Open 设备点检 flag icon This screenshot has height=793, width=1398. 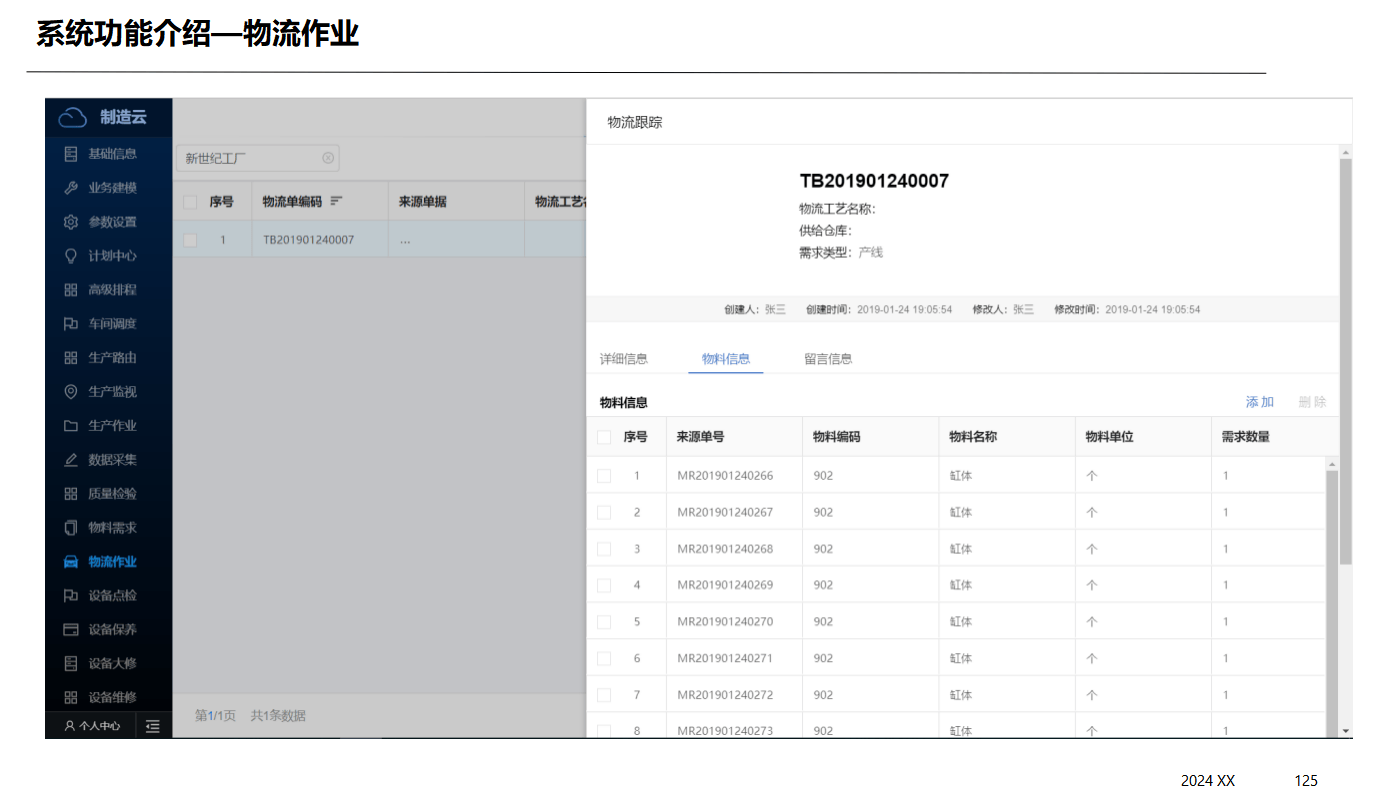point(70,596)
